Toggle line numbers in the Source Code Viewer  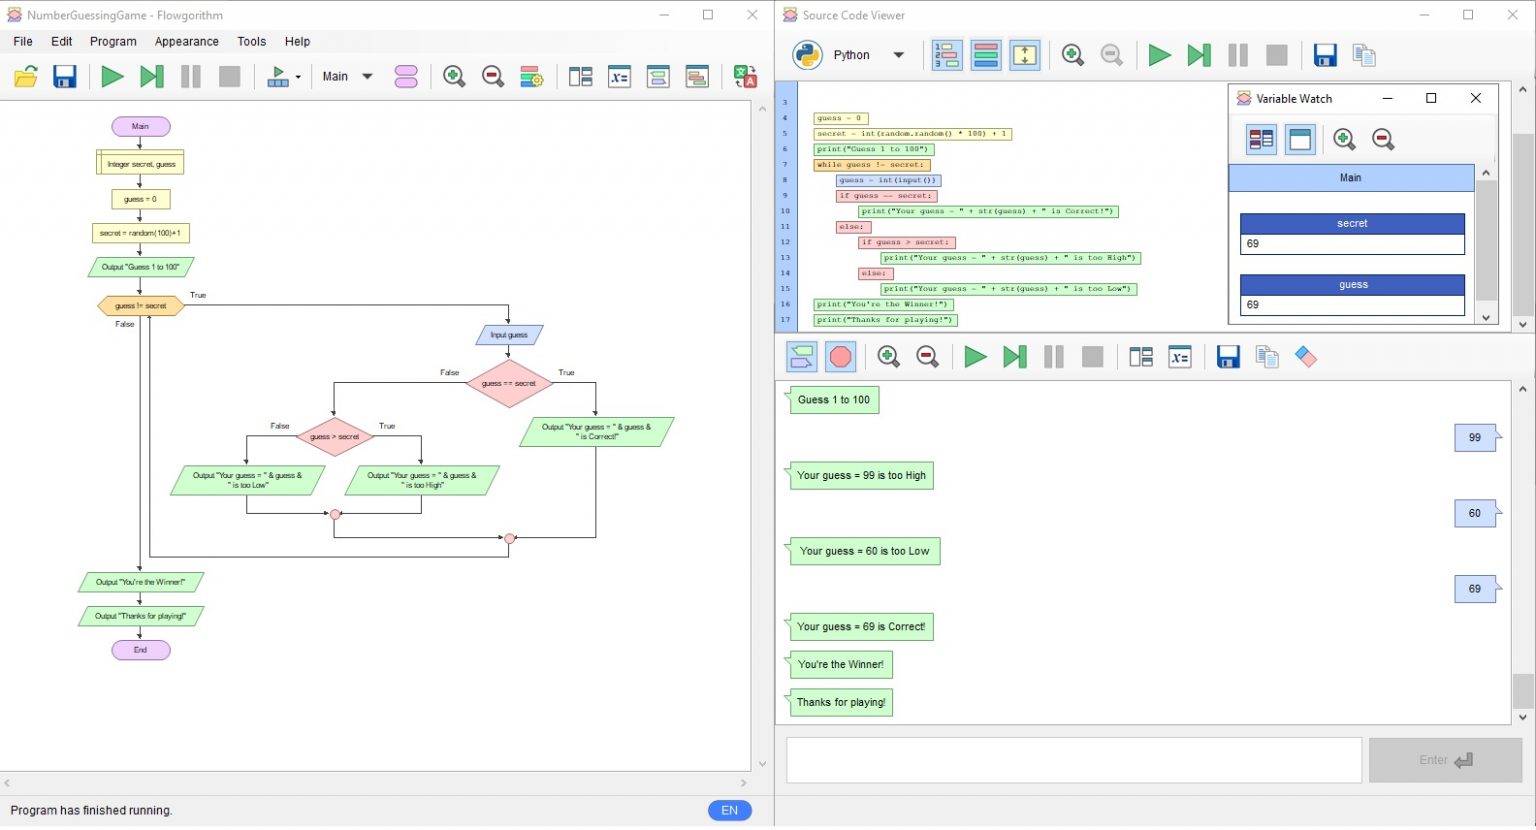click(946, 55)
